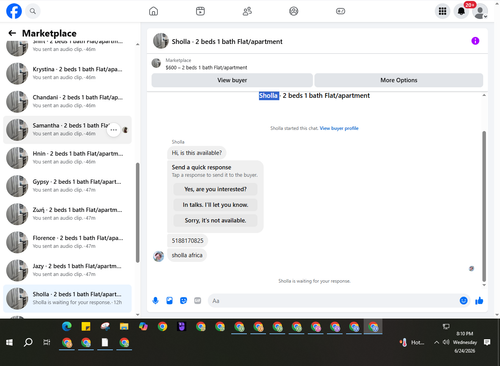500x366 pixels.
Task: Open Windows Start menu
Action: 9,342
